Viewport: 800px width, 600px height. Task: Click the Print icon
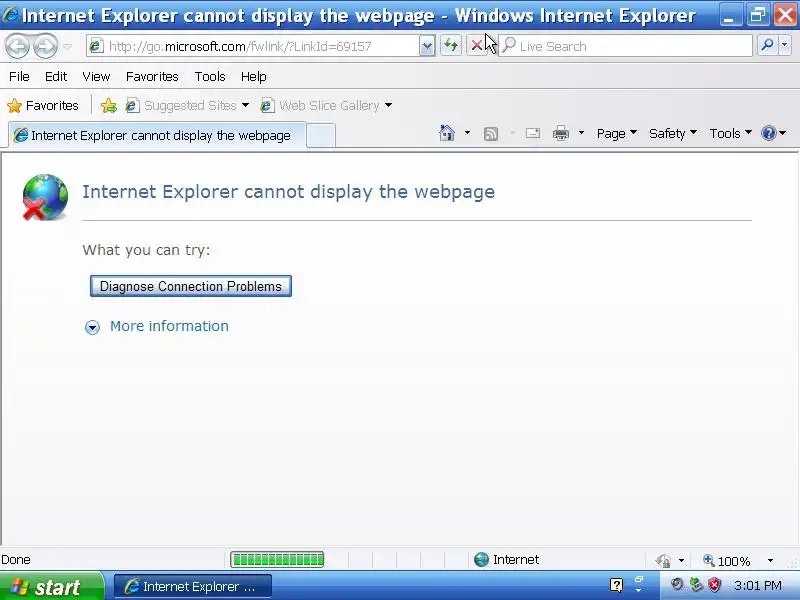[561, 133]
